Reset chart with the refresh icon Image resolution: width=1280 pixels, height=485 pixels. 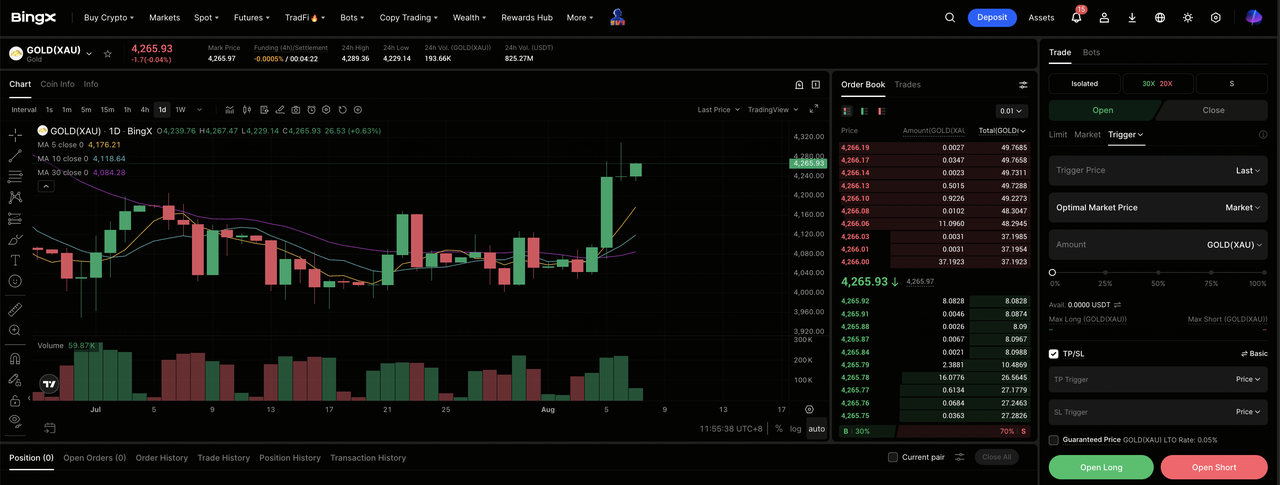click(x=342, y=110)
